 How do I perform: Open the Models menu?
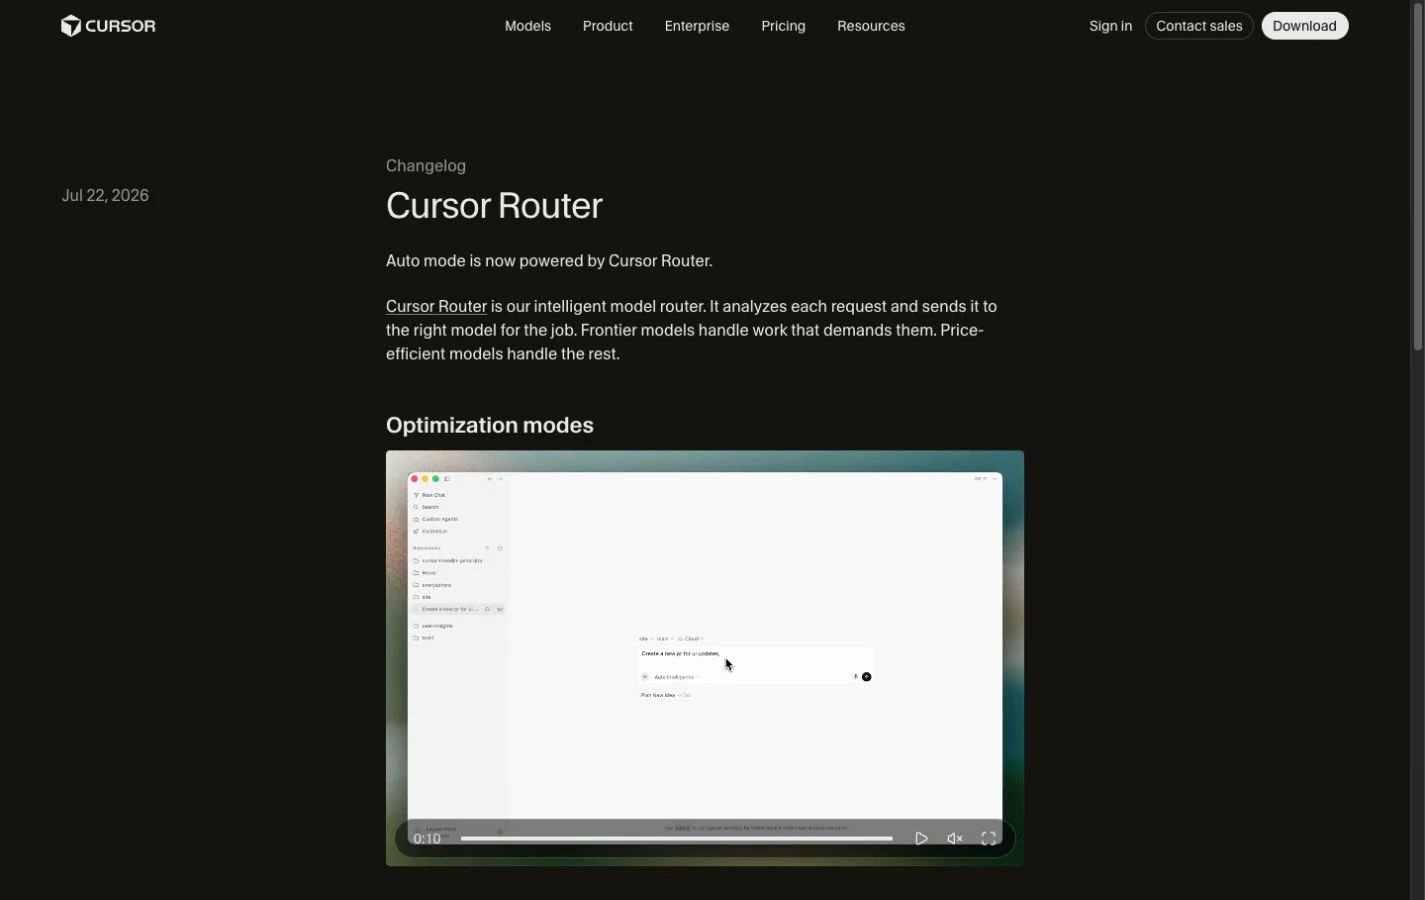tap(527, 26)
